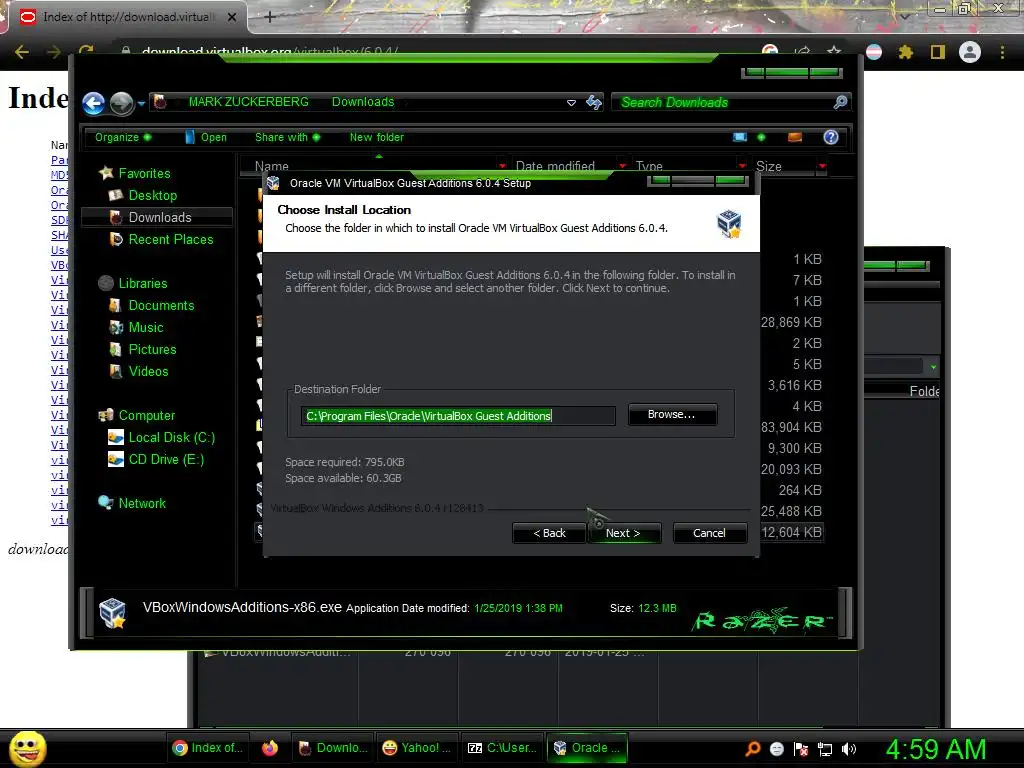
Task: Click the volume speaker tray icon
Action: [x=849, y=748]
